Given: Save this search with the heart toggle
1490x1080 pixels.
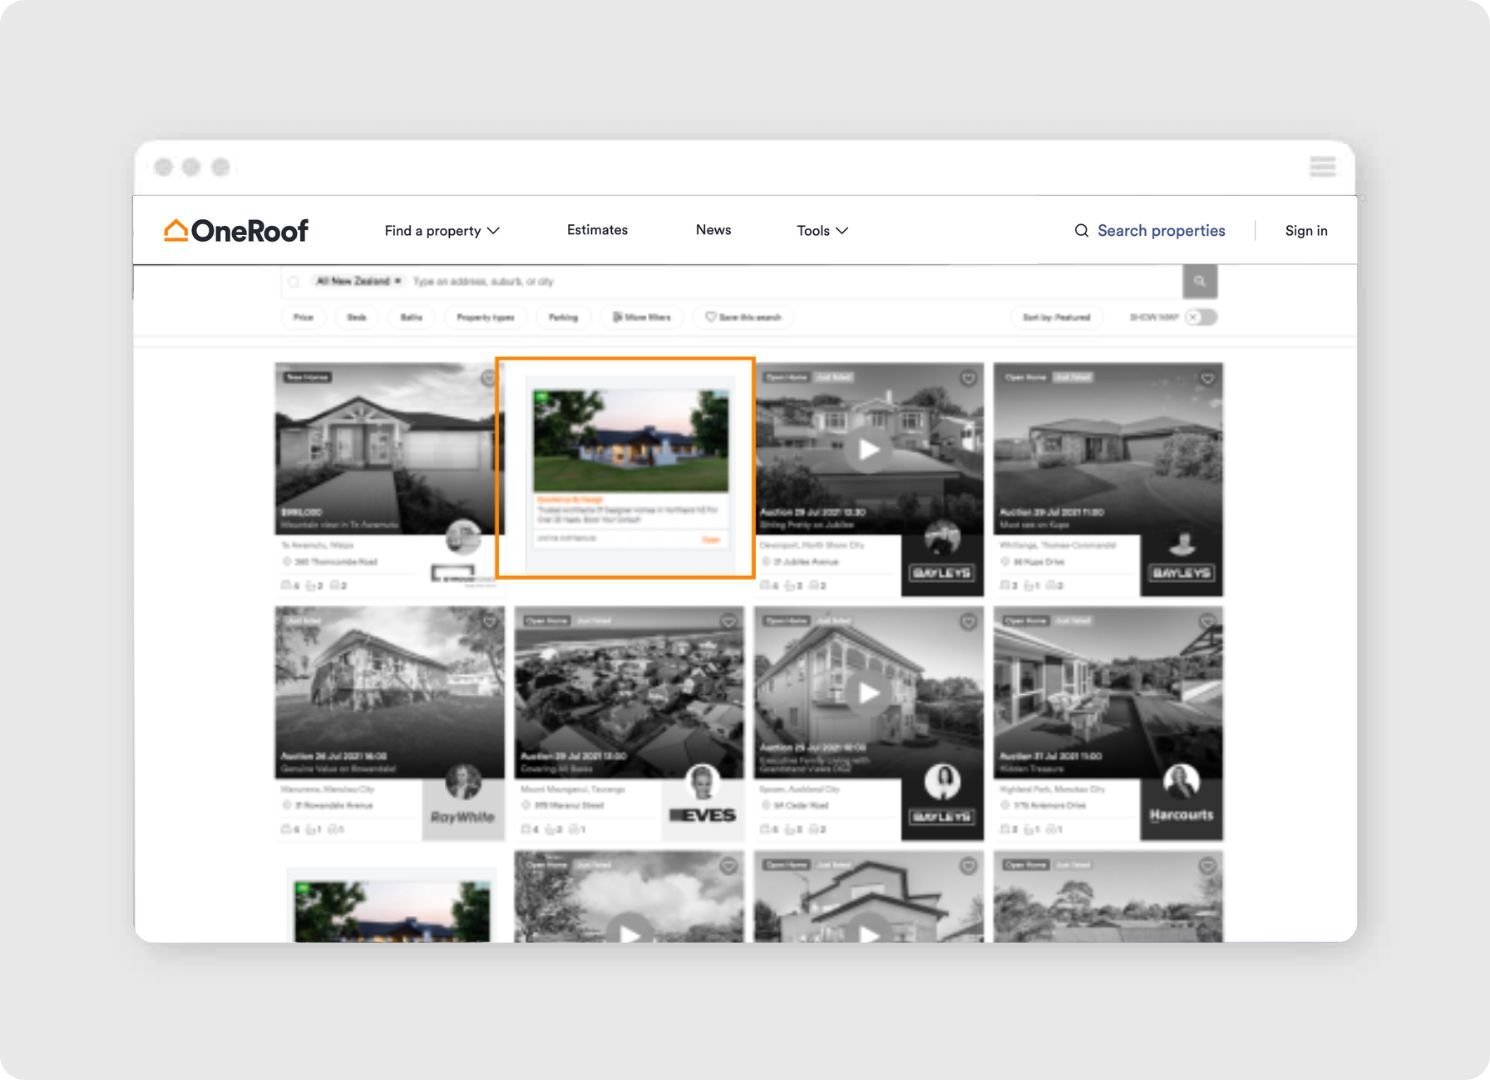Looking at the screenshot, I should (x=742, y=317).
